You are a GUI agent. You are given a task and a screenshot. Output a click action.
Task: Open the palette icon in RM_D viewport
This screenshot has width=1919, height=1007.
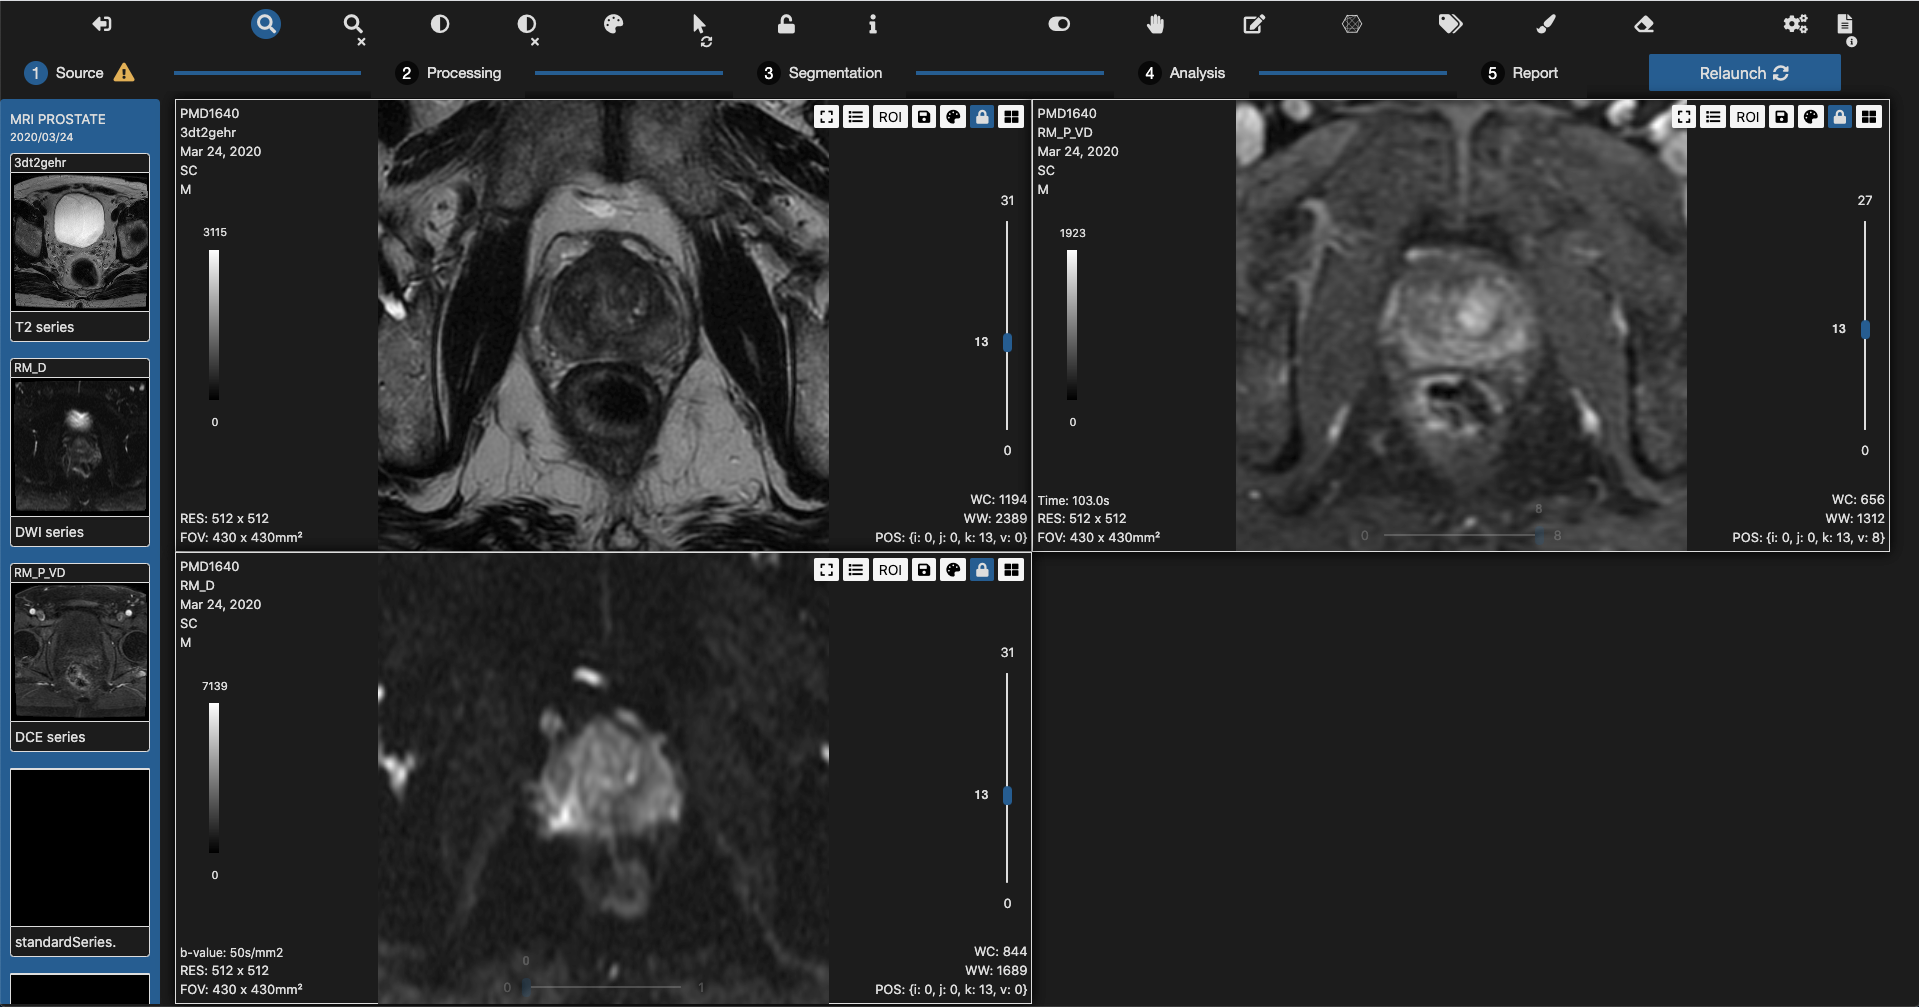pyautogui.click(x=953, y=570)
